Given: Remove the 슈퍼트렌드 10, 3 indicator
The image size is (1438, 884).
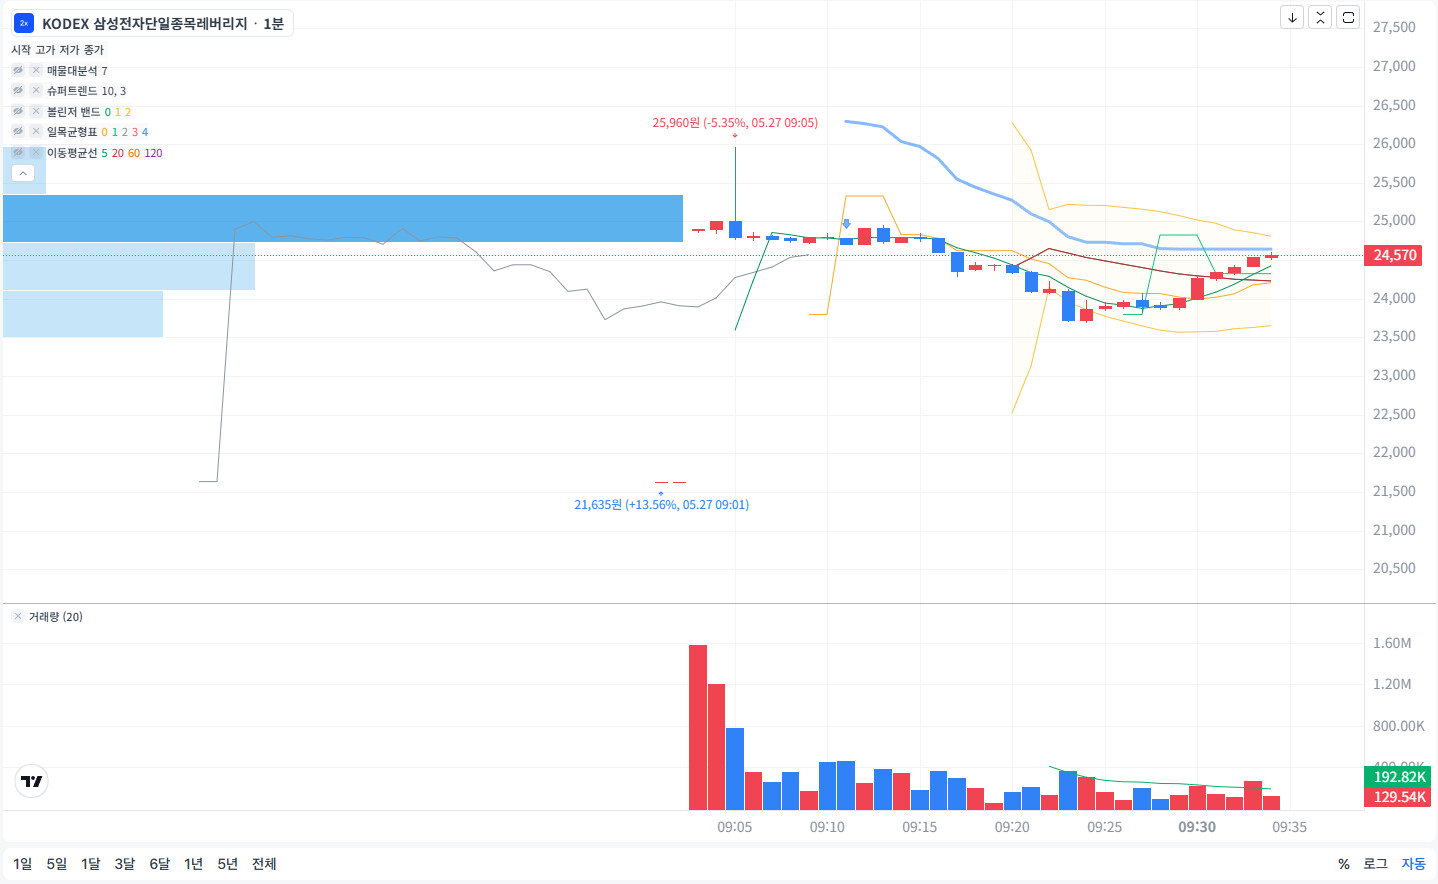Looking at the screenshot, I should pyautogui.click(x=36, y=91).
